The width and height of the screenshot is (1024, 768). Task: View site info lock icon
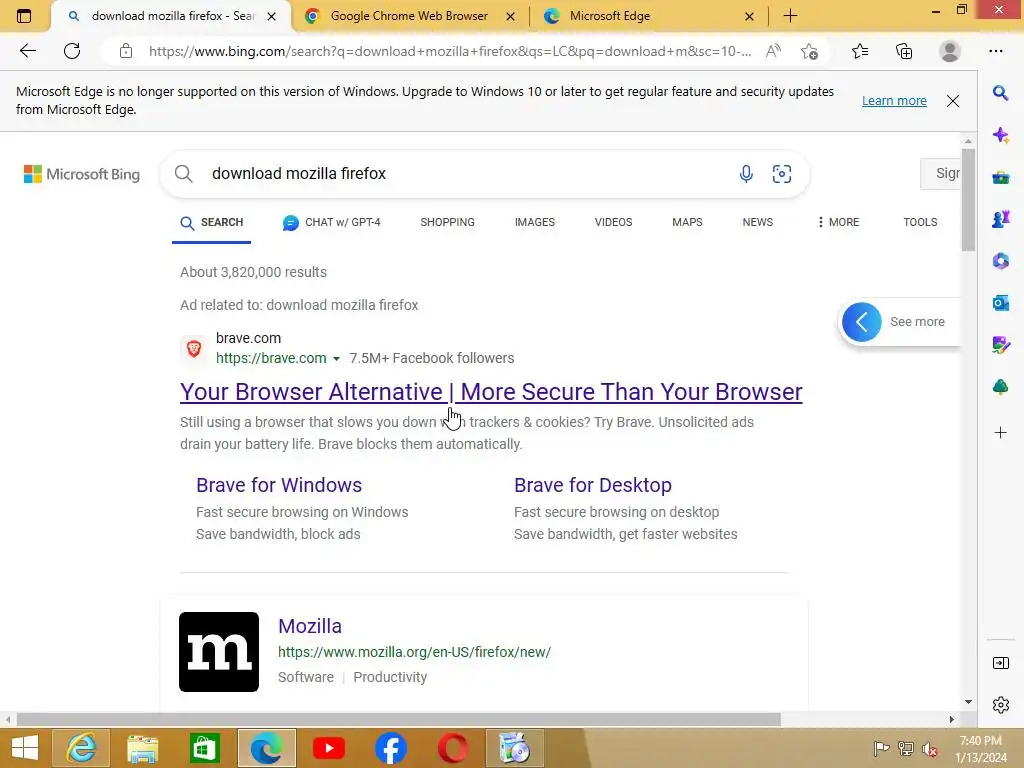126,51
